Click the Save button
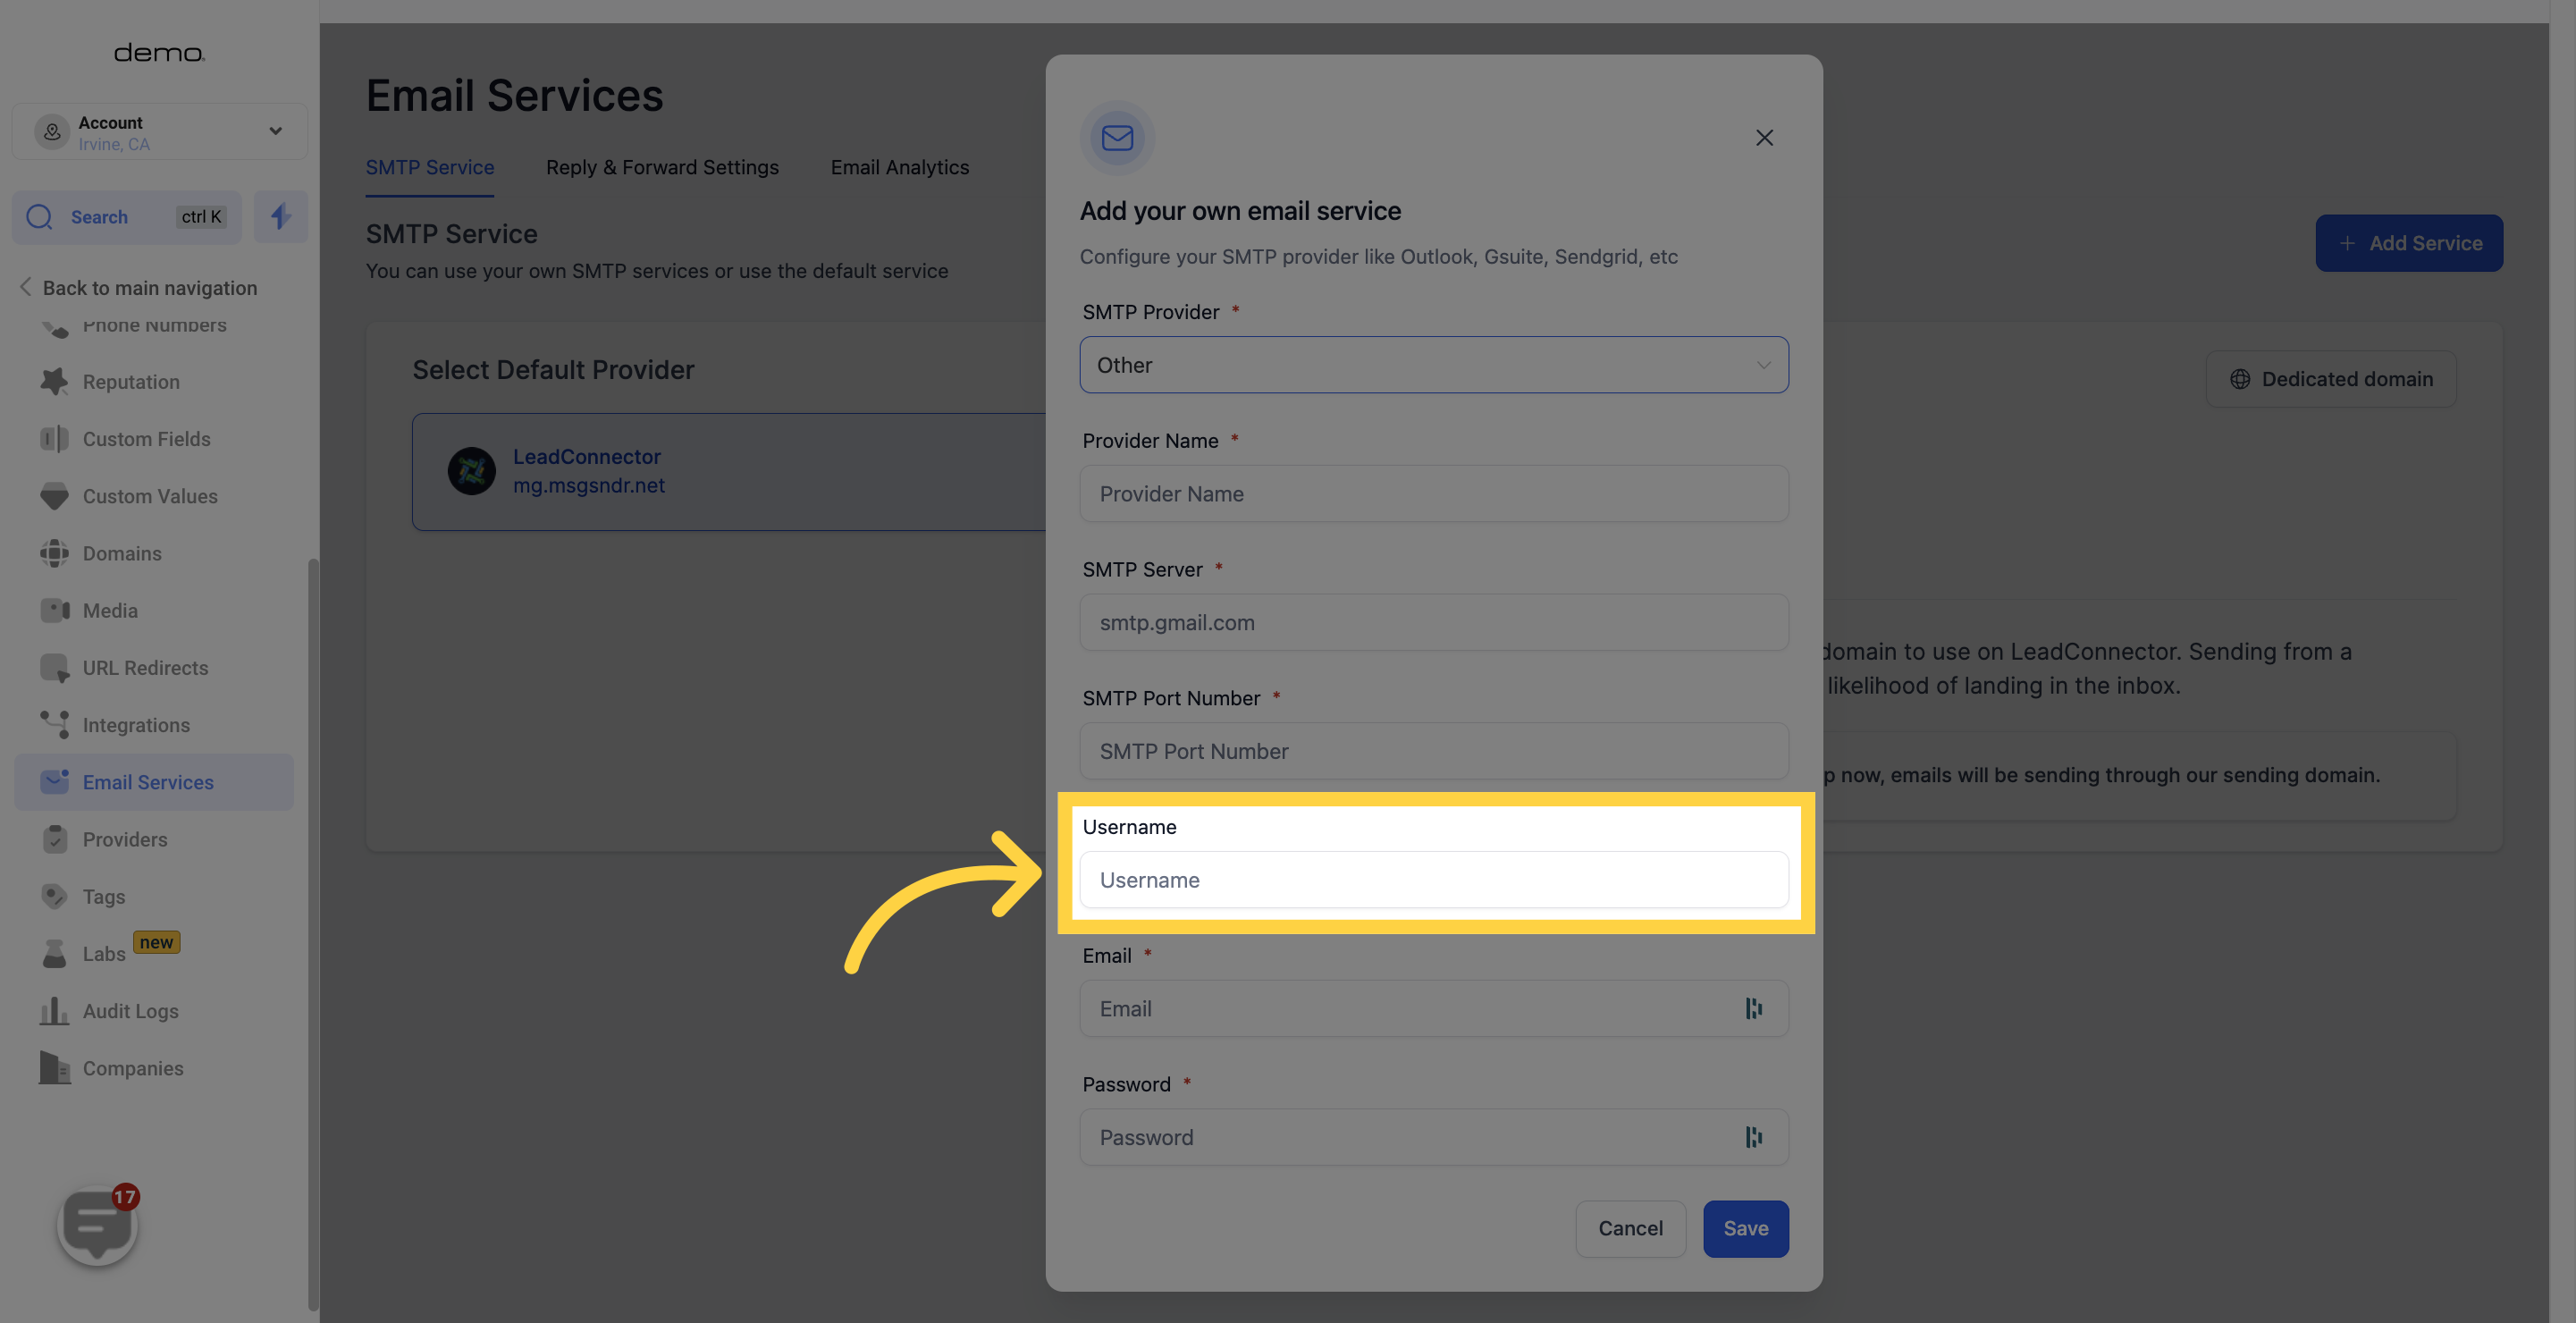The image size is (2576, 1323). (1746, 1228)
